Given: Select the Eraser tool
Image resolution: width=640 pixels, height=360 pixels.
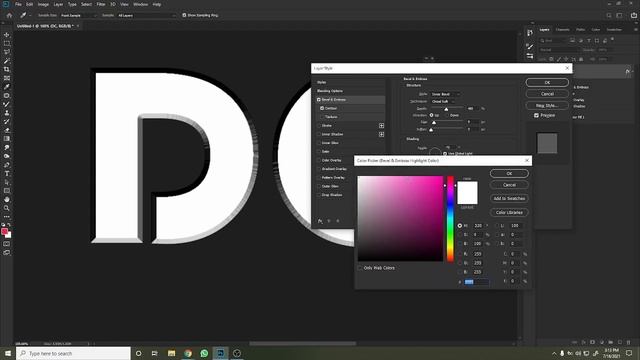Looking at the screenshot, I should click(x=7, y=130).
